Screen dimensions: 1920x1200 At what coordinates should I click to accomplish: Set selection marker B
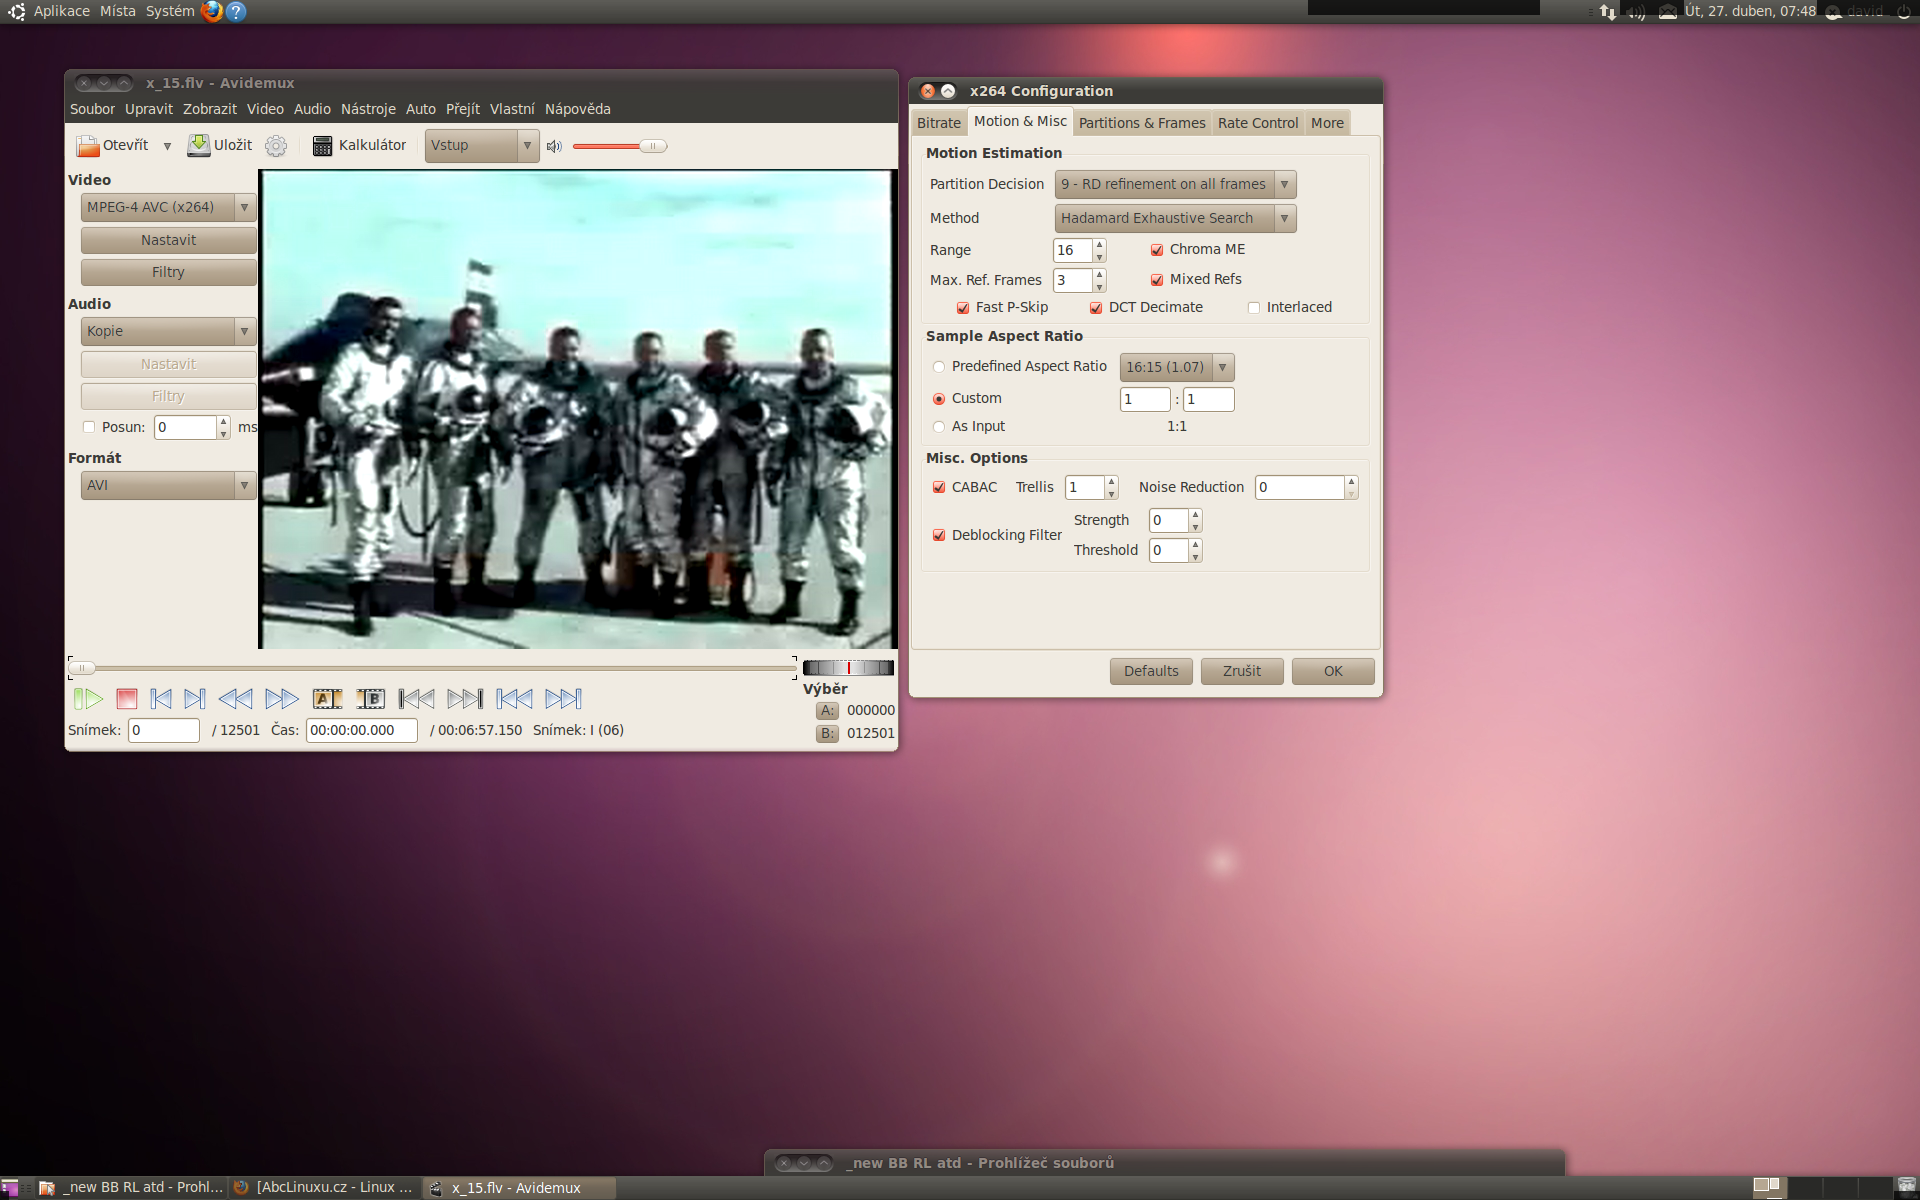click(x=371, y=699)
